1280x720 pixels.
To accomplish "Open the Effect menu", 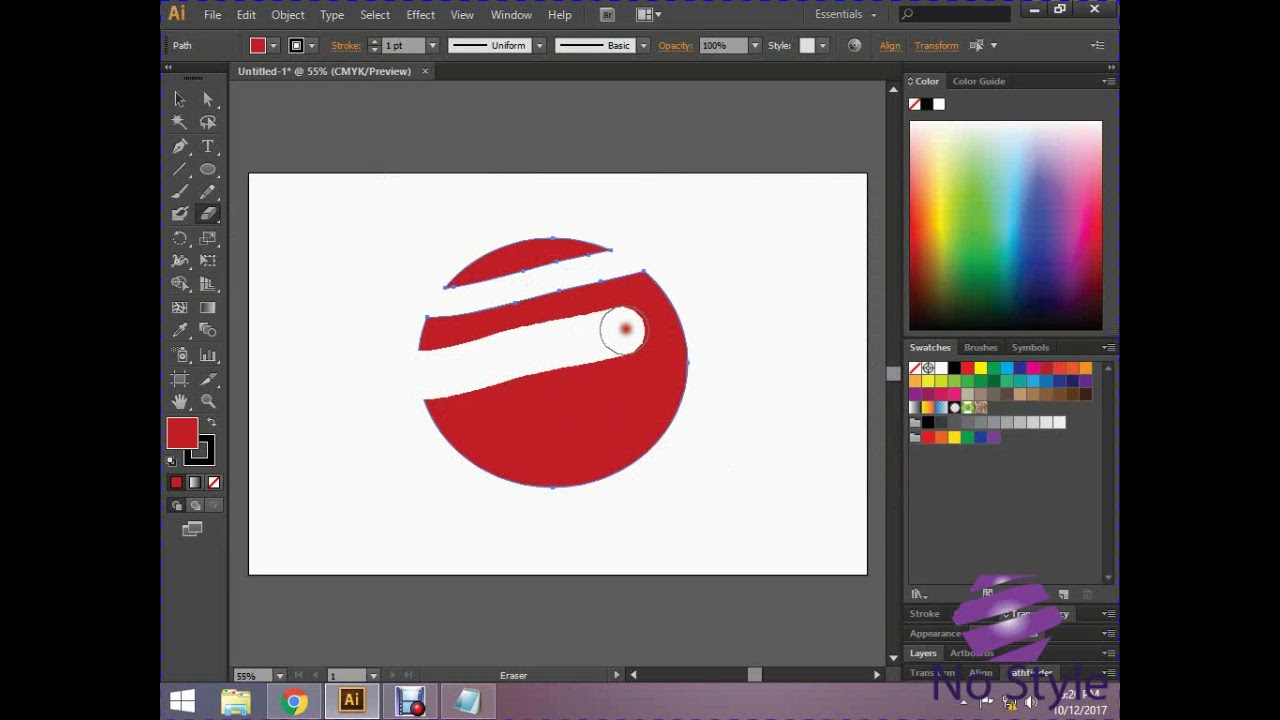I will coord(420,15).
